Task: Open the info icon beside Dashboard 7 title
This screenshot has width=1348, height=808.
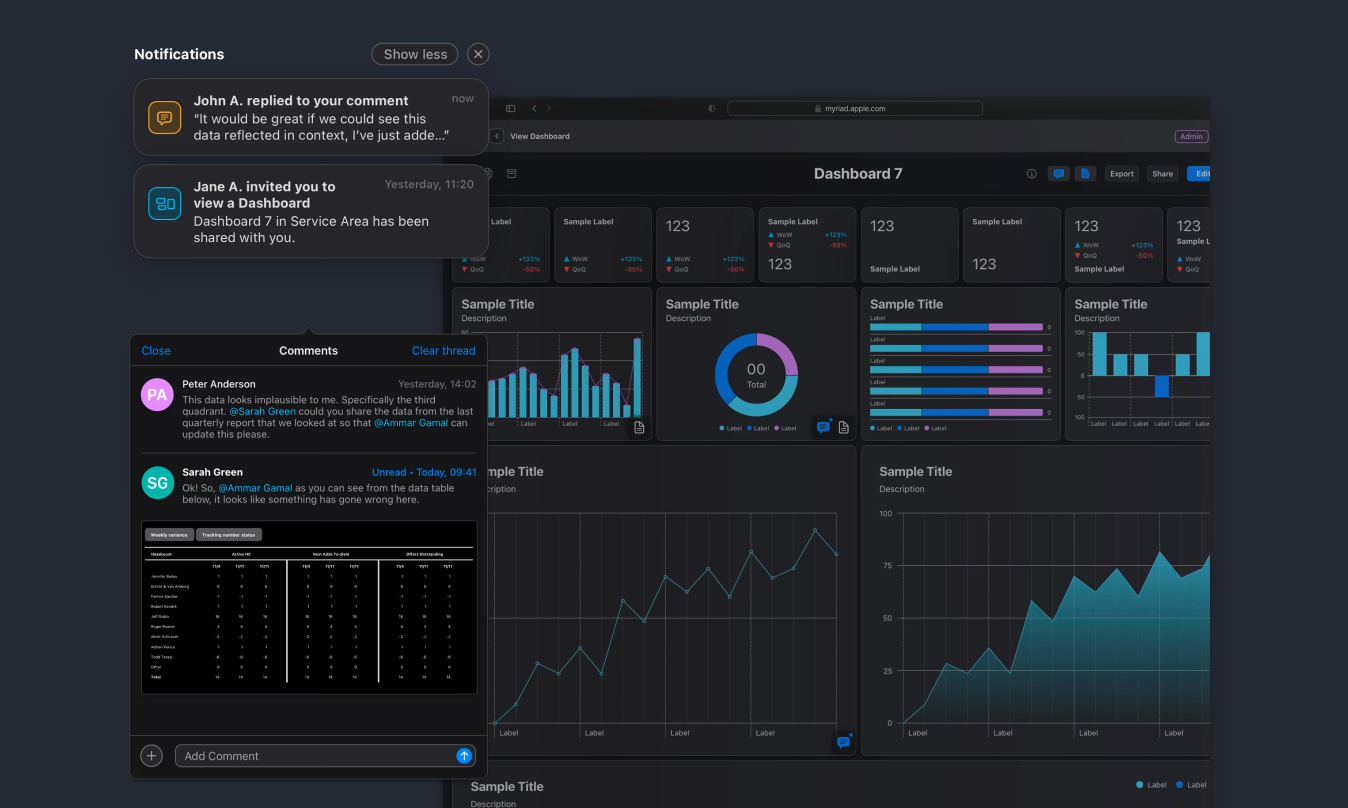Action: click(1032, 174)
